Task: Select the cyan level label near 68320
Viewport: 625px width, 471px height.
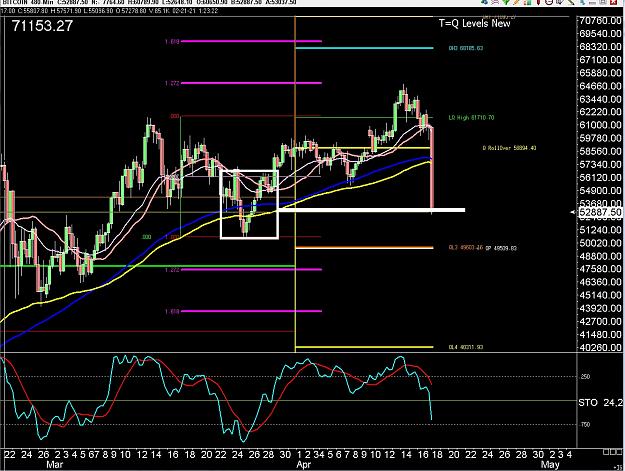Action: 466,48
